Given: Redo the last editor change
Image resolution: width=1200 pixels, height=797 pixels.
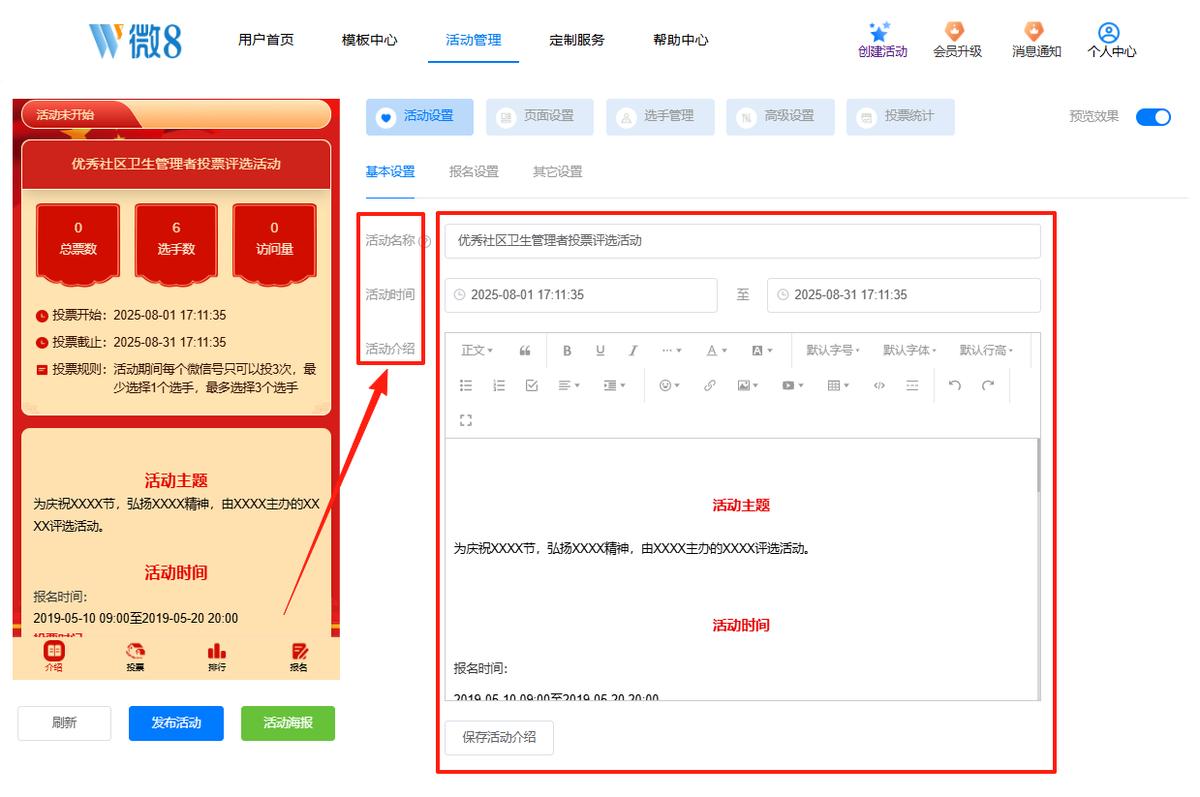Looking at the screenshot, I should tap(988, 385).
